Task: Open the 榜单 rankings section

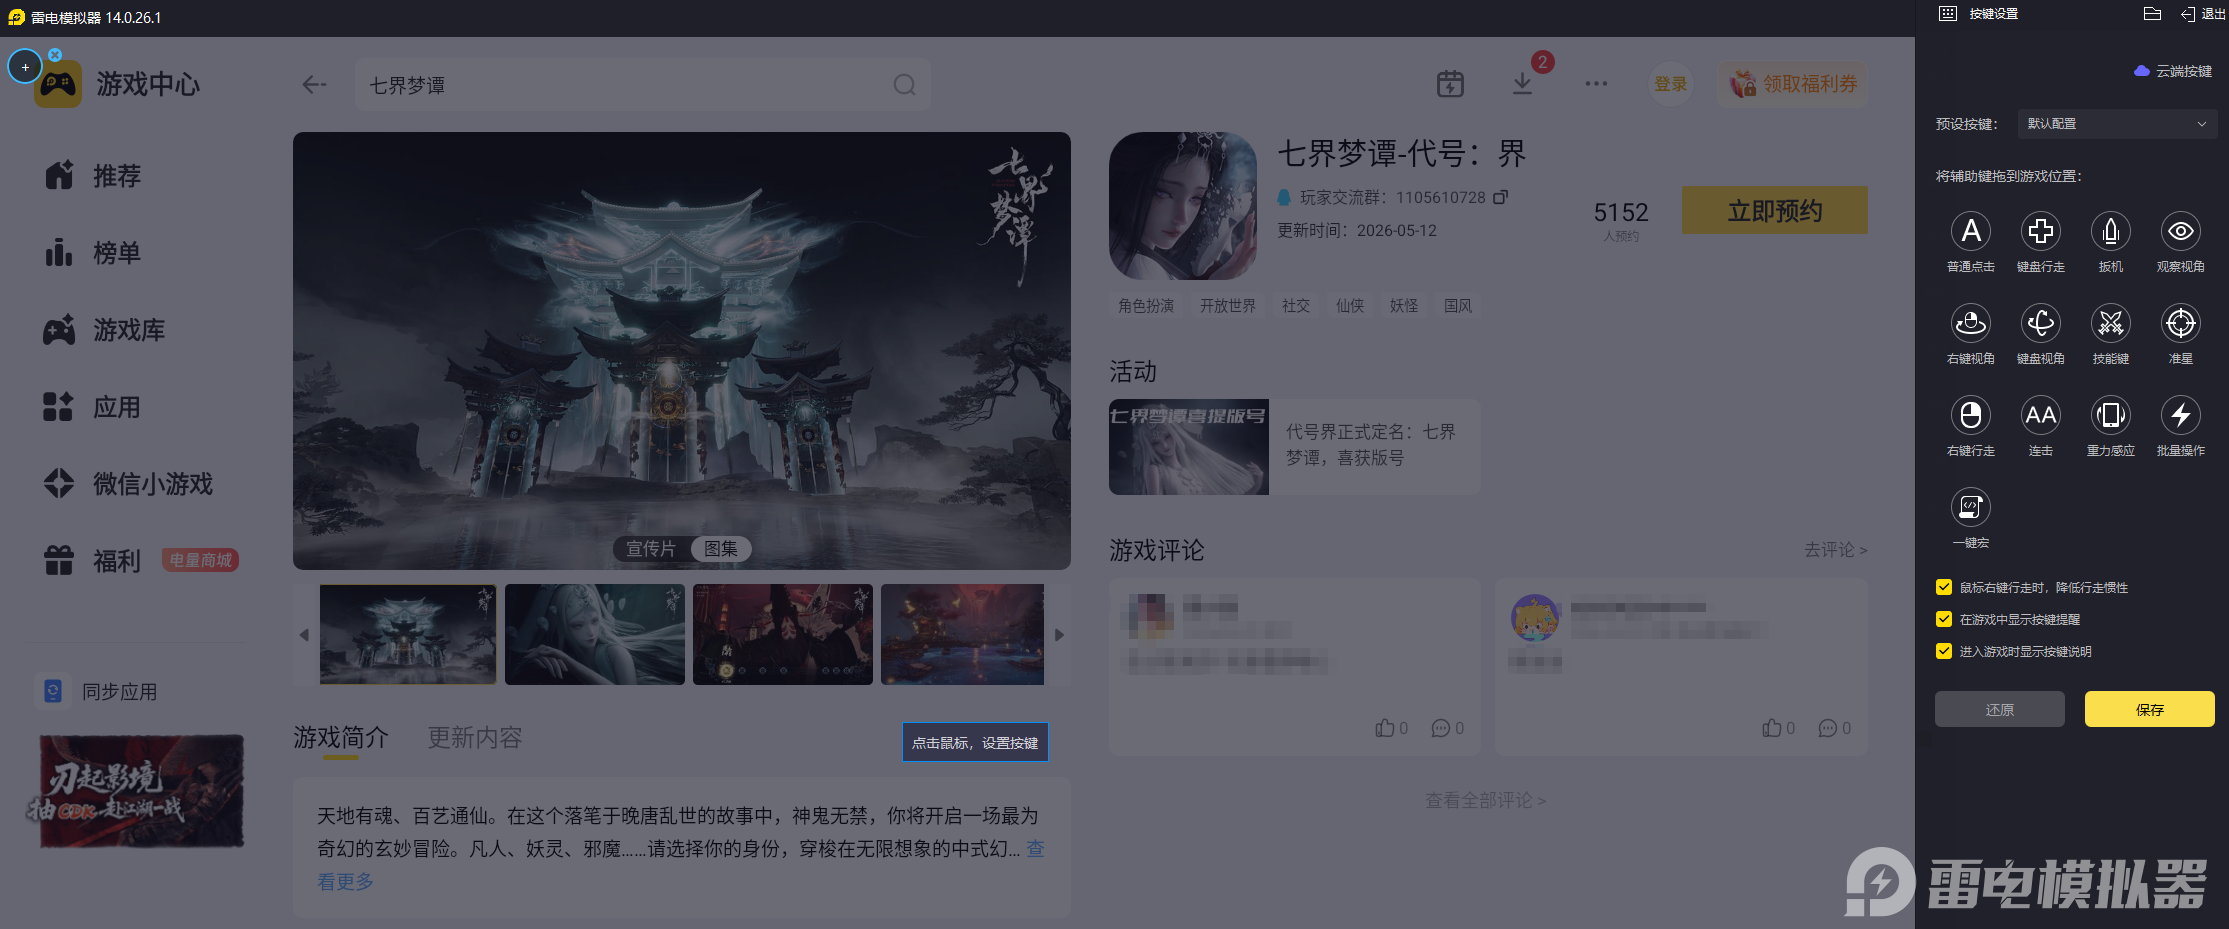Action: click(93, 253)
